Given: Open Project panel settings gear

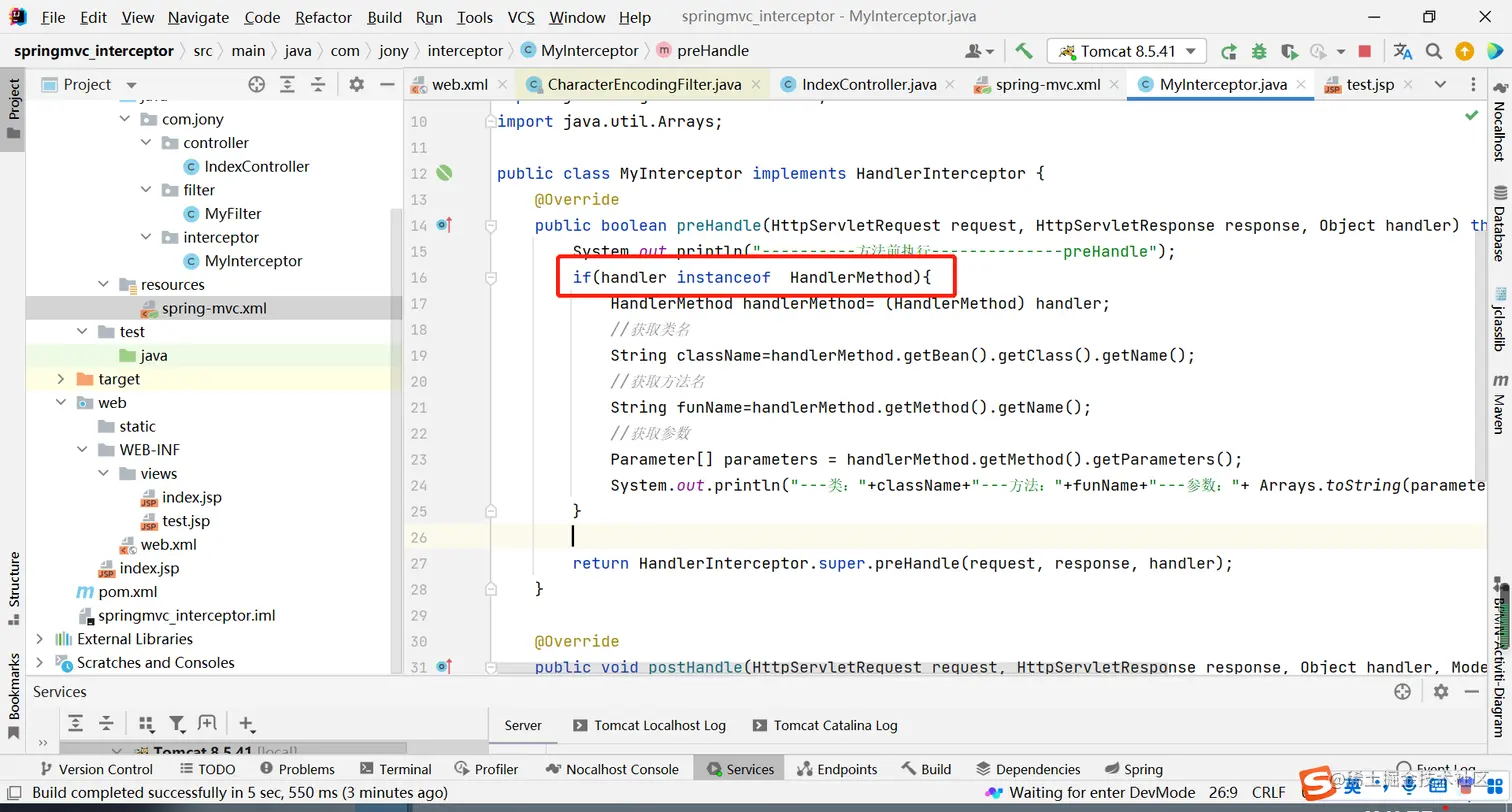Looking at the screenshot, I should click(357, 85).
